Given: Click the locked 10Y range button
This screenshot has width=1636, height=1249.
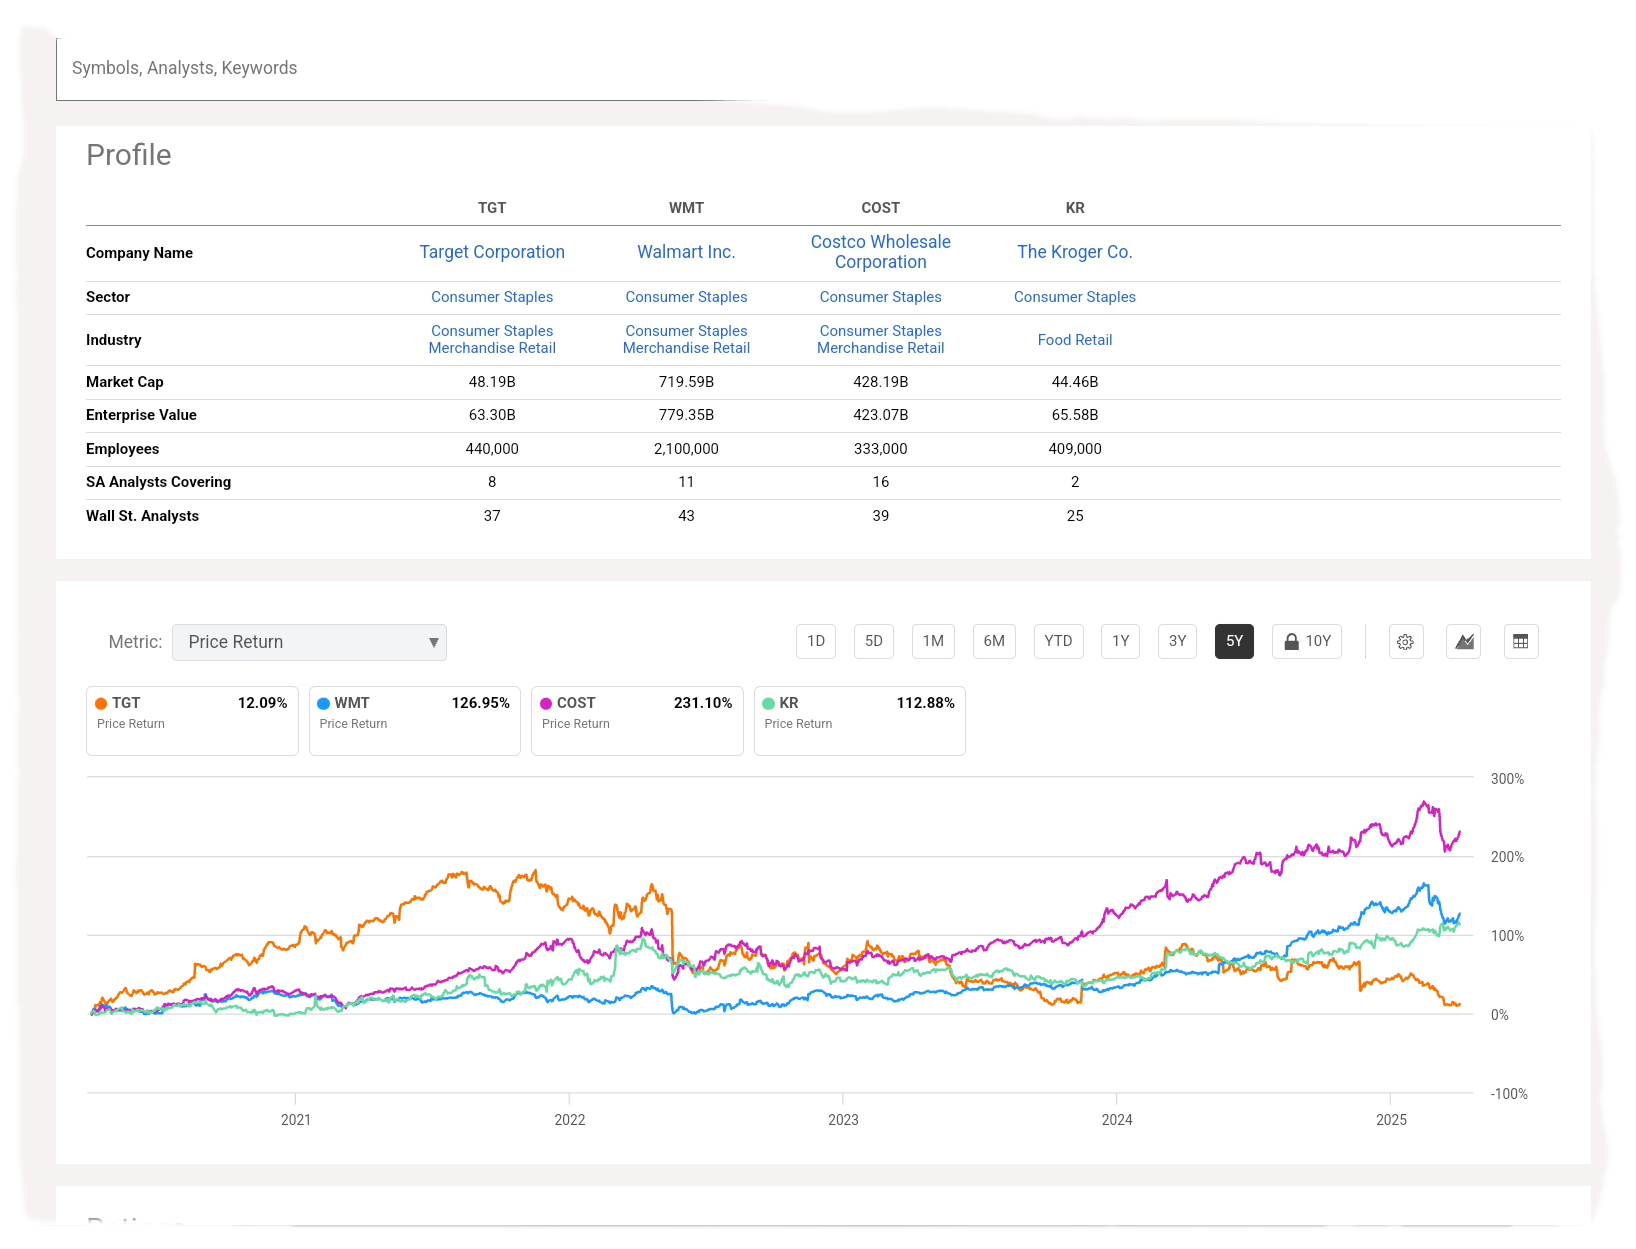Looking at the screenshot, I should [1307, 641].
